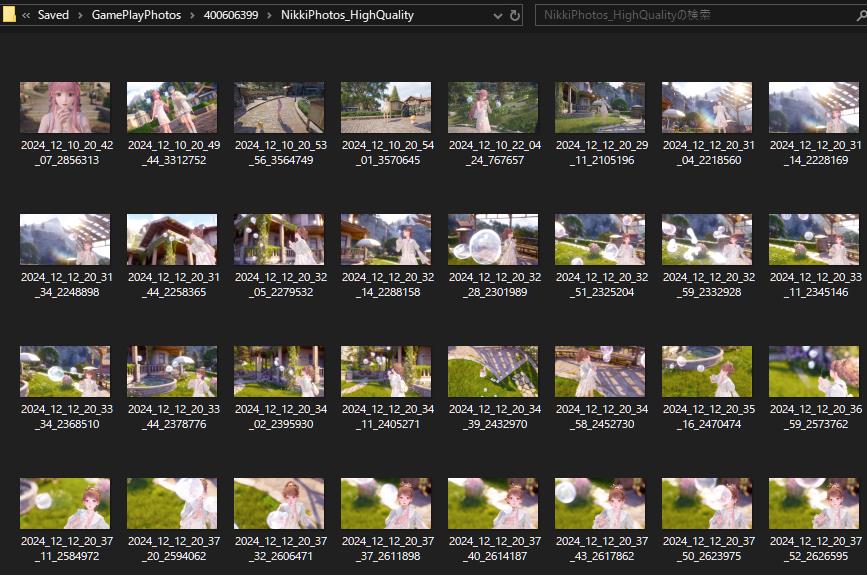Select thumbnail 2024_12_12_20_31_44_2258365

click(x=172, y=239)
